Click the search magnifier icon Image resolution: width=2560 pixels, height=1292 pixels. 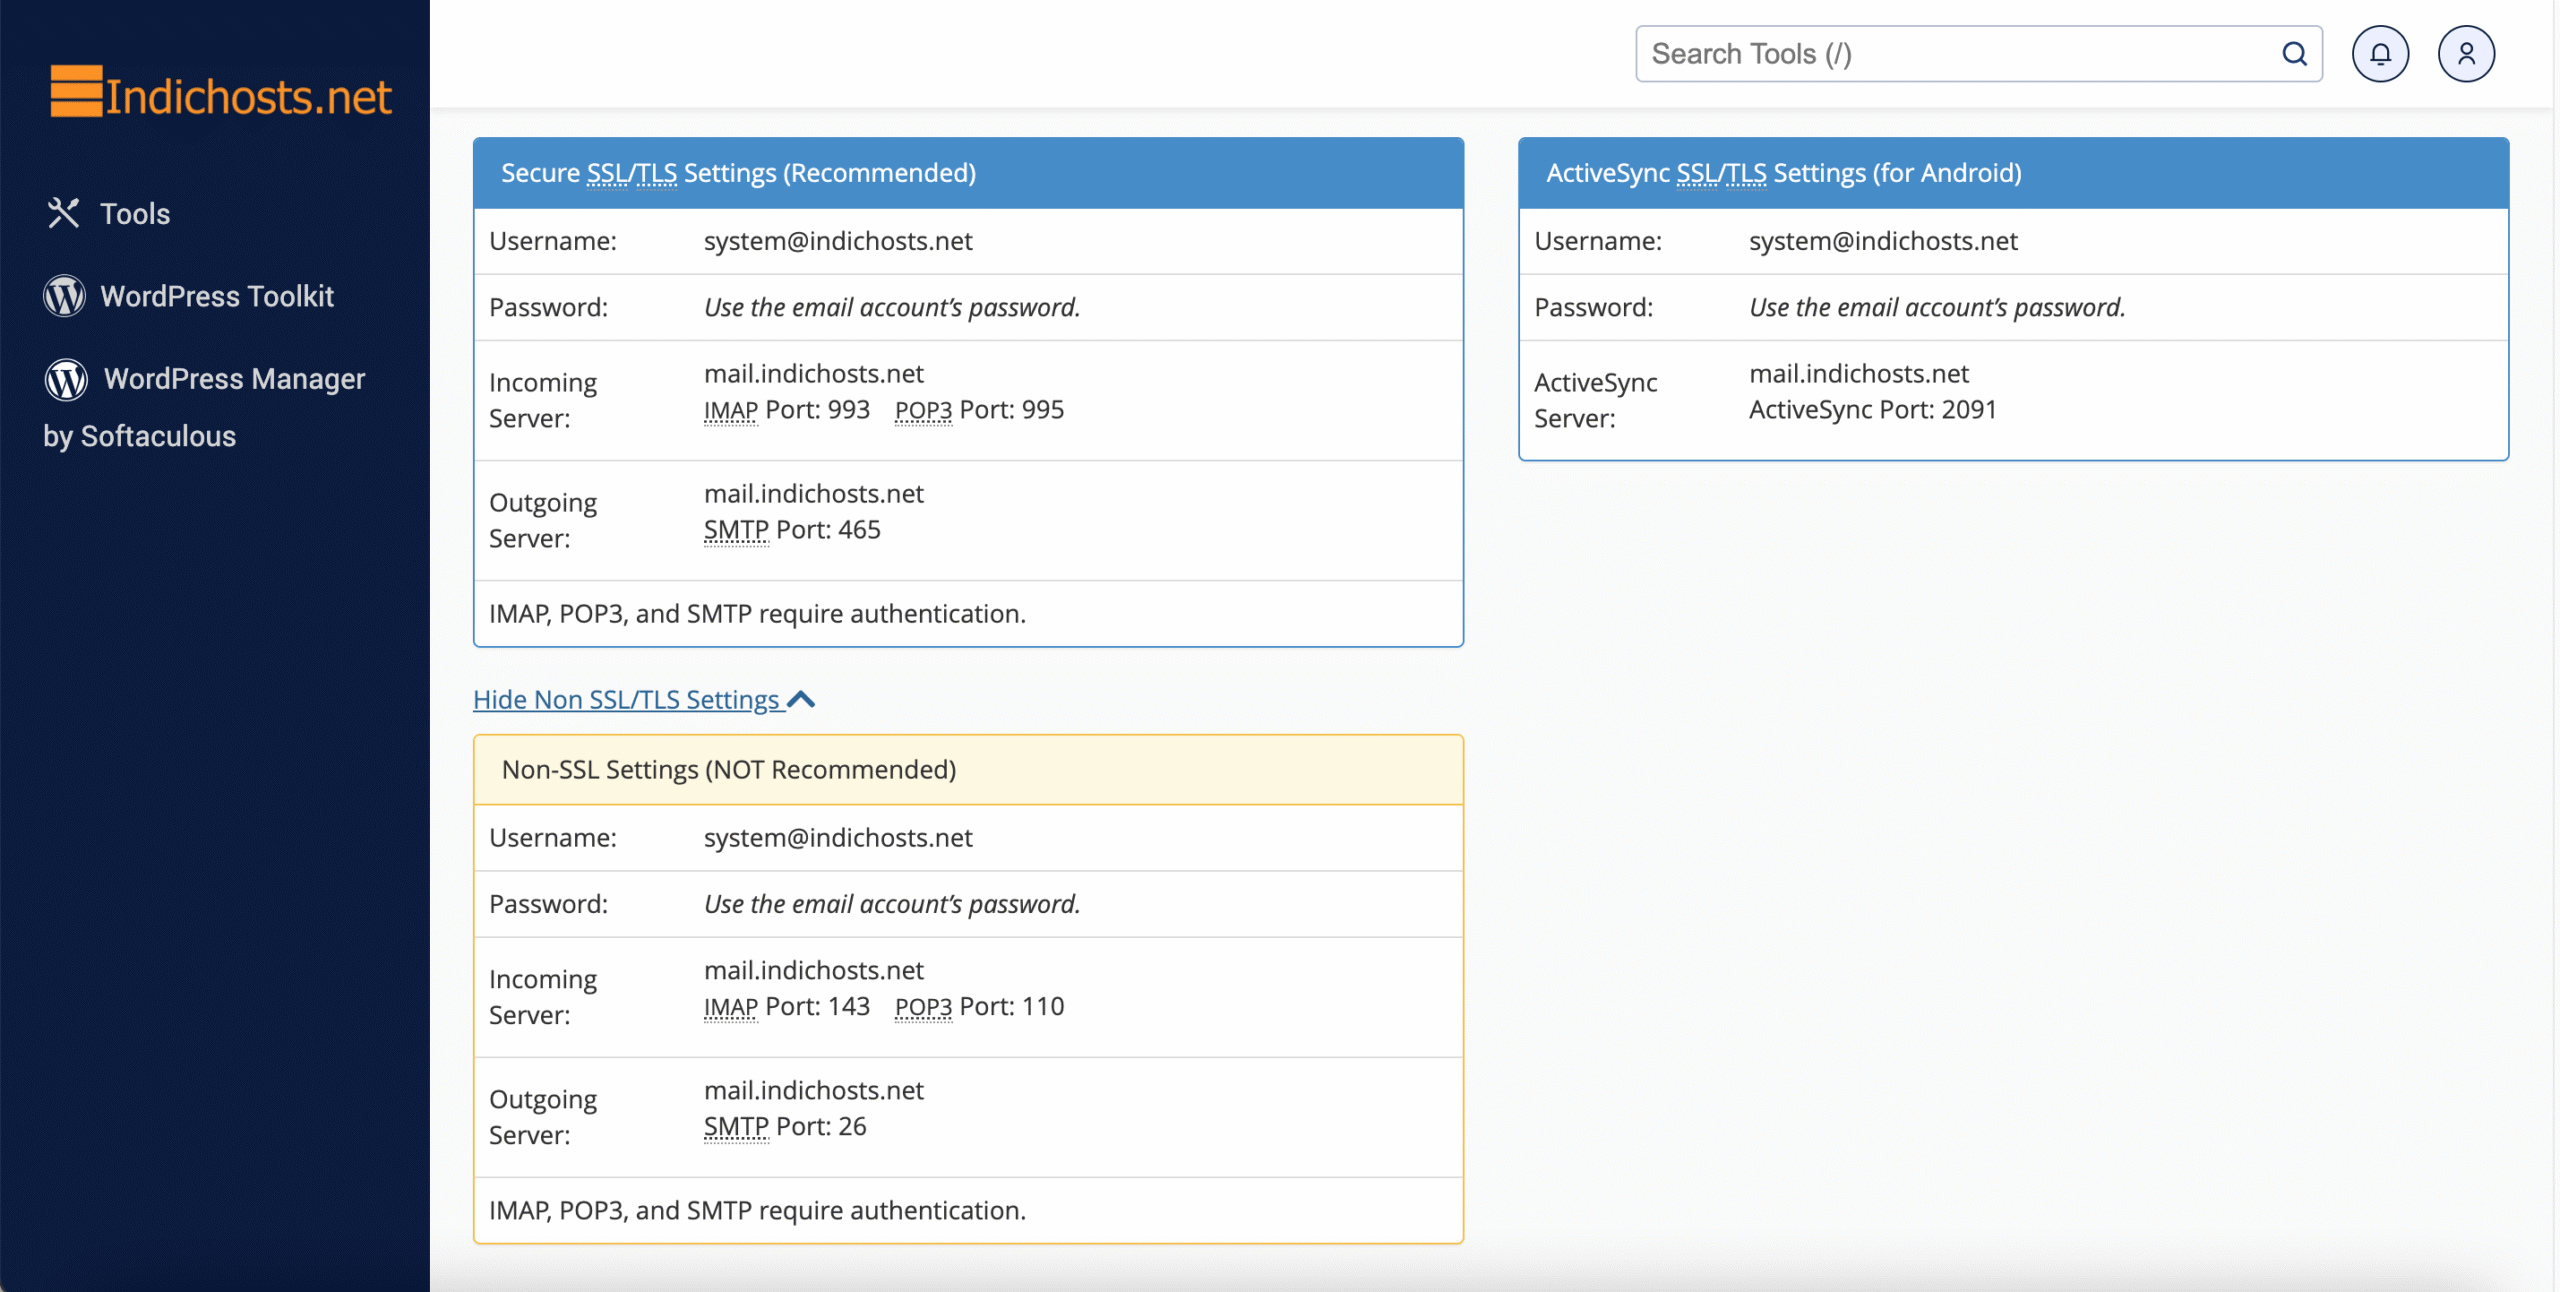[2294, 53]
